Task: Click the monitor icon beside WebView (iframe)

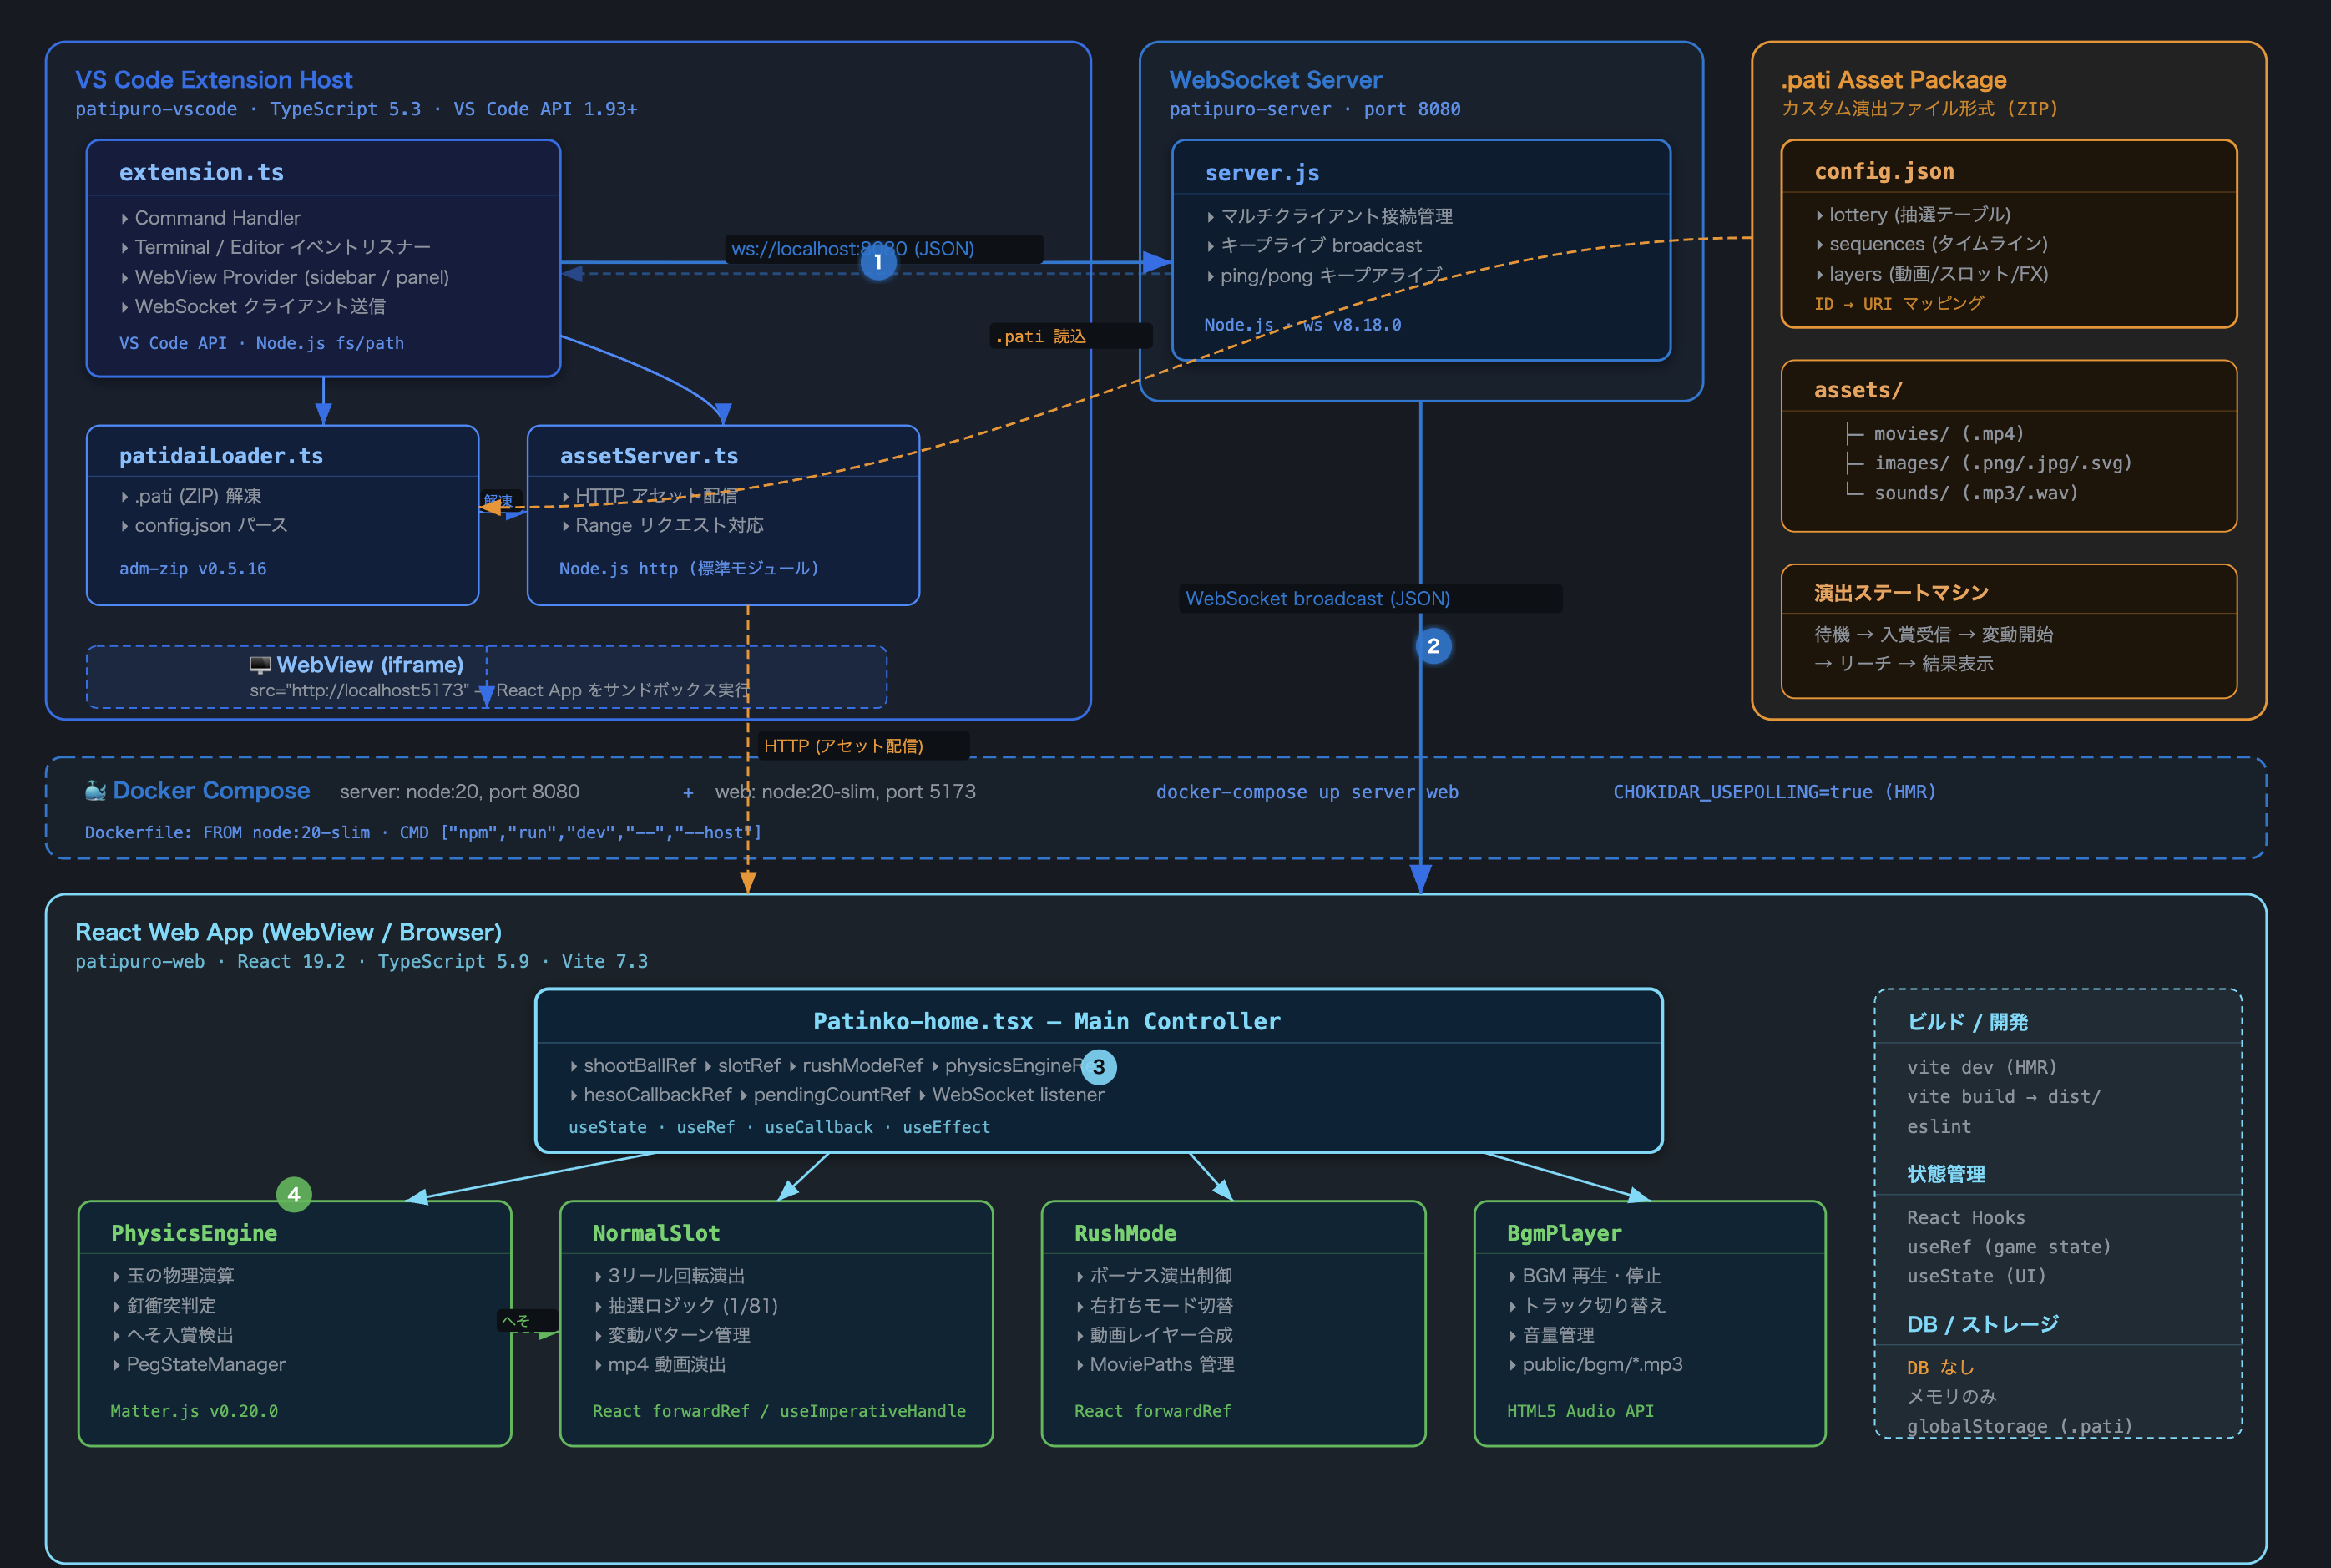Action: [260, 665]
